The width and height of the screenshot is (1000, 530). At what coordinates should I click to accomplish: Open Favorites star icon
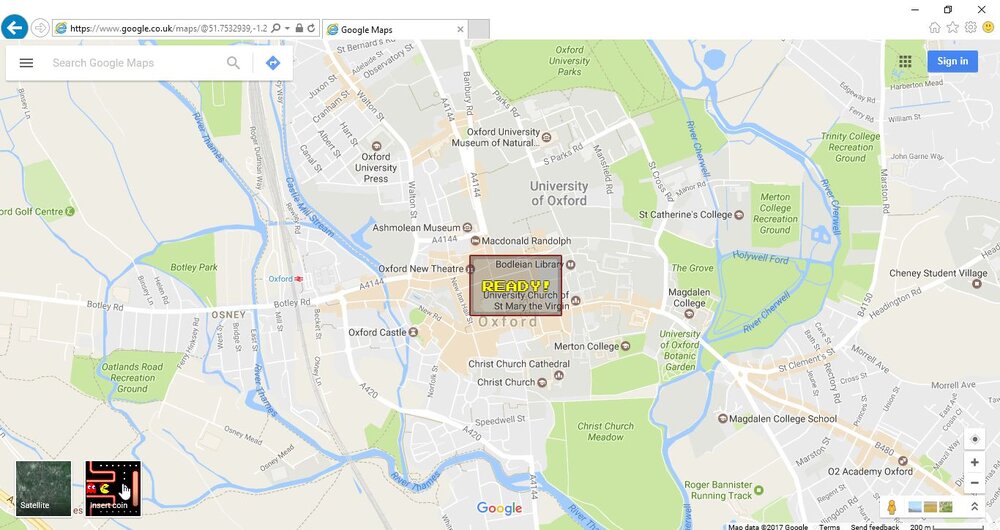[952, 27]
